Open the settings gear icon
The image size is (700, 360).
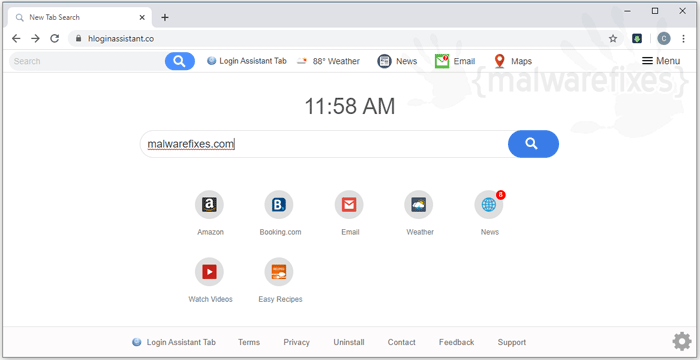682,342
